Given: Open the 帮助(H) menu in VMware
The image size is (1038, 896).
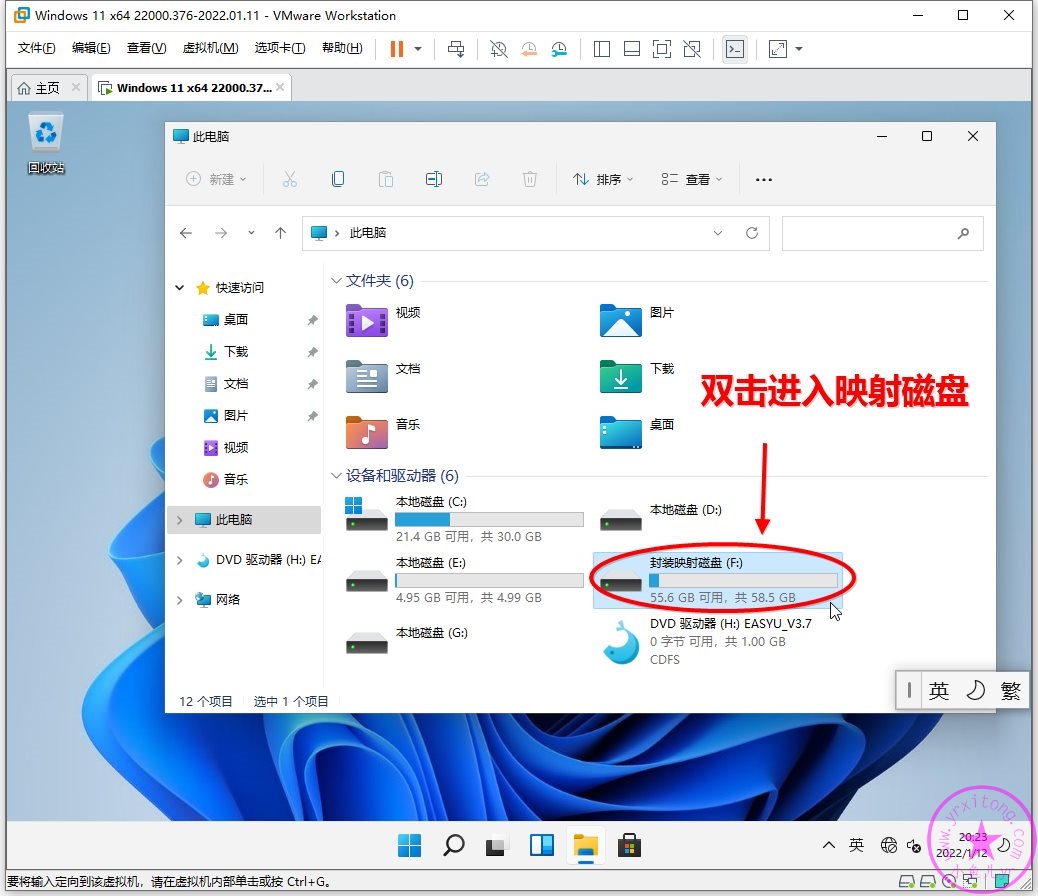Looking at the screenshot, I should pos(342,48).
